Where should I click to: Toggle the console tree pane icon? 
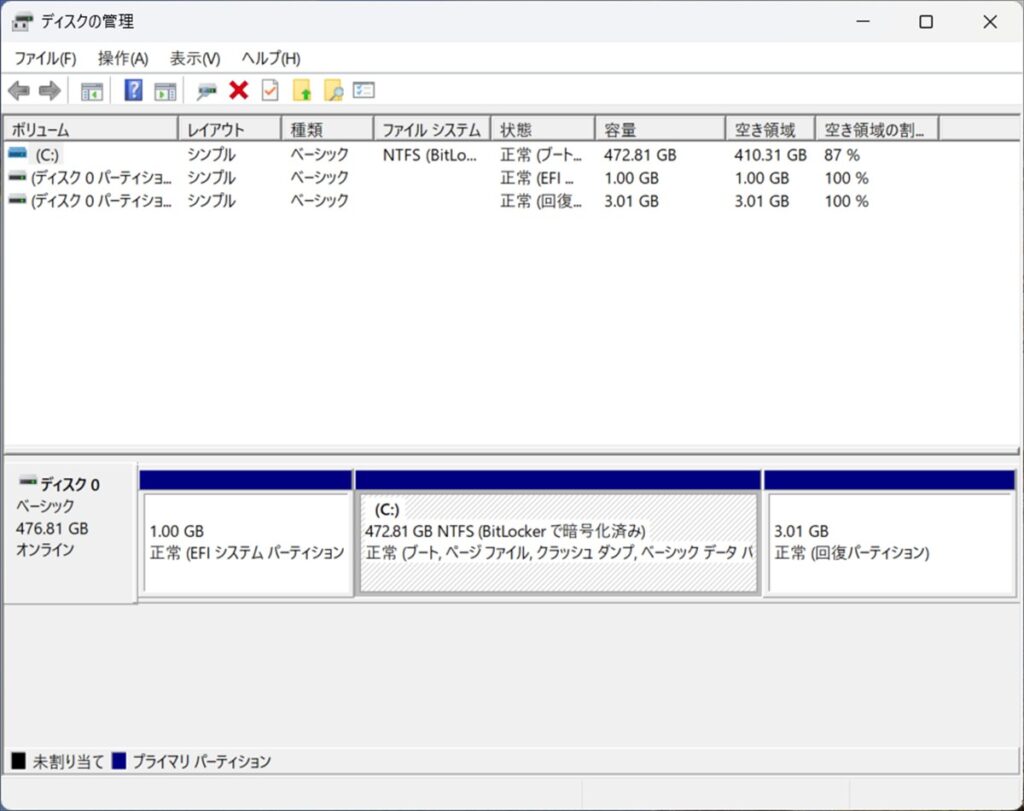[x=92, y=91]
